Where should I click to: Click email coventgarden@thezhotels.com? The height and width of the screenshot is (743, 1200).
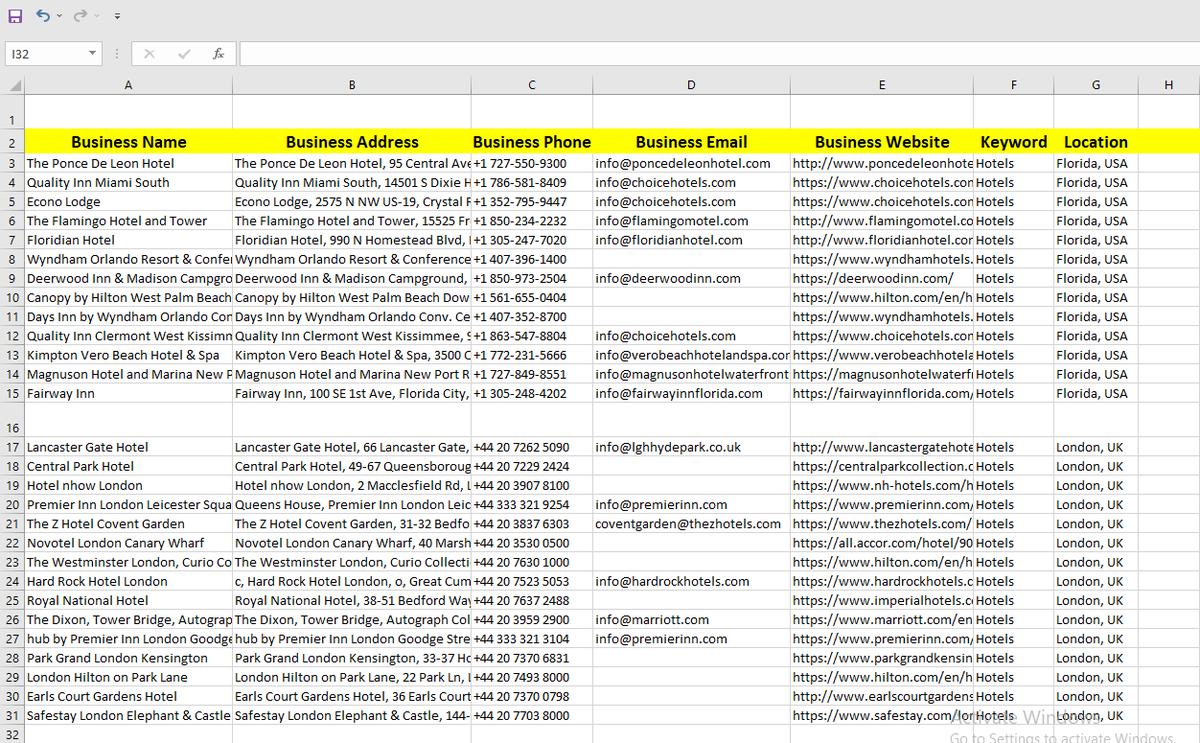[x=691, y=523]
